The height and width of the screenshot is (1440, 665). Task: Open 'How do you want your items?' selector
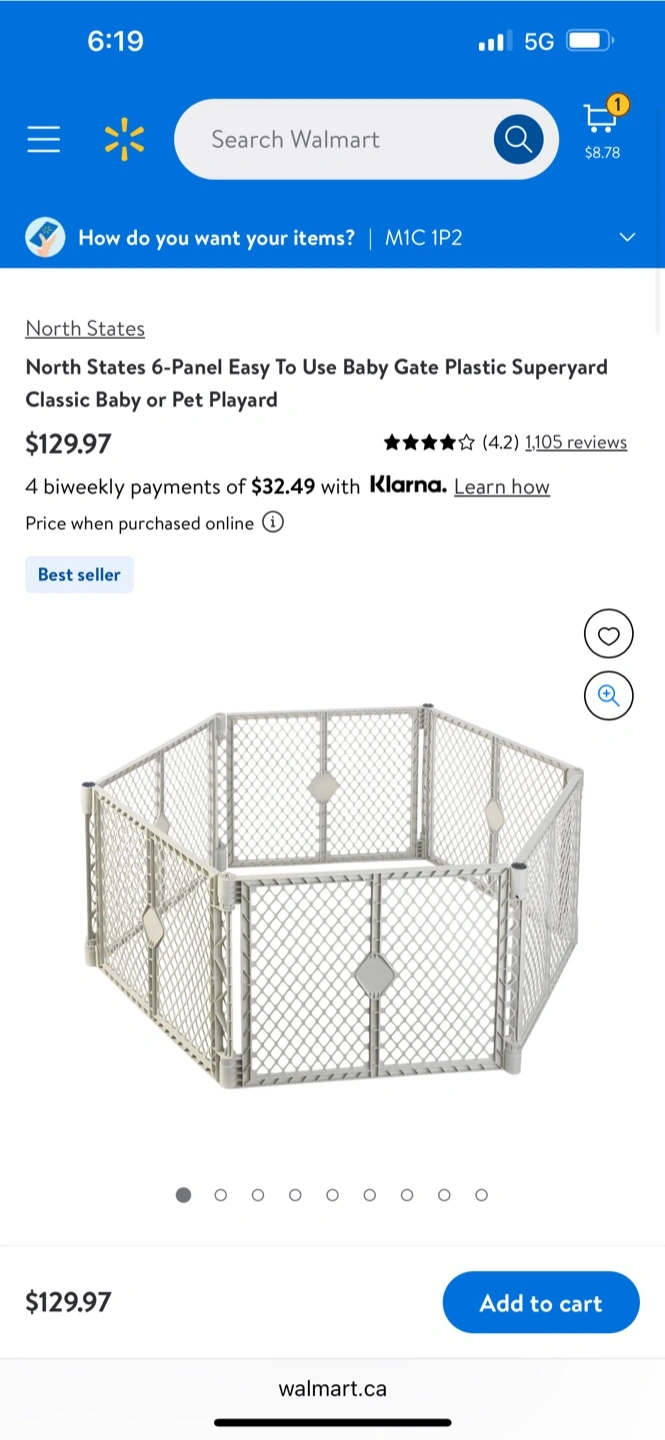click(216, 238)
